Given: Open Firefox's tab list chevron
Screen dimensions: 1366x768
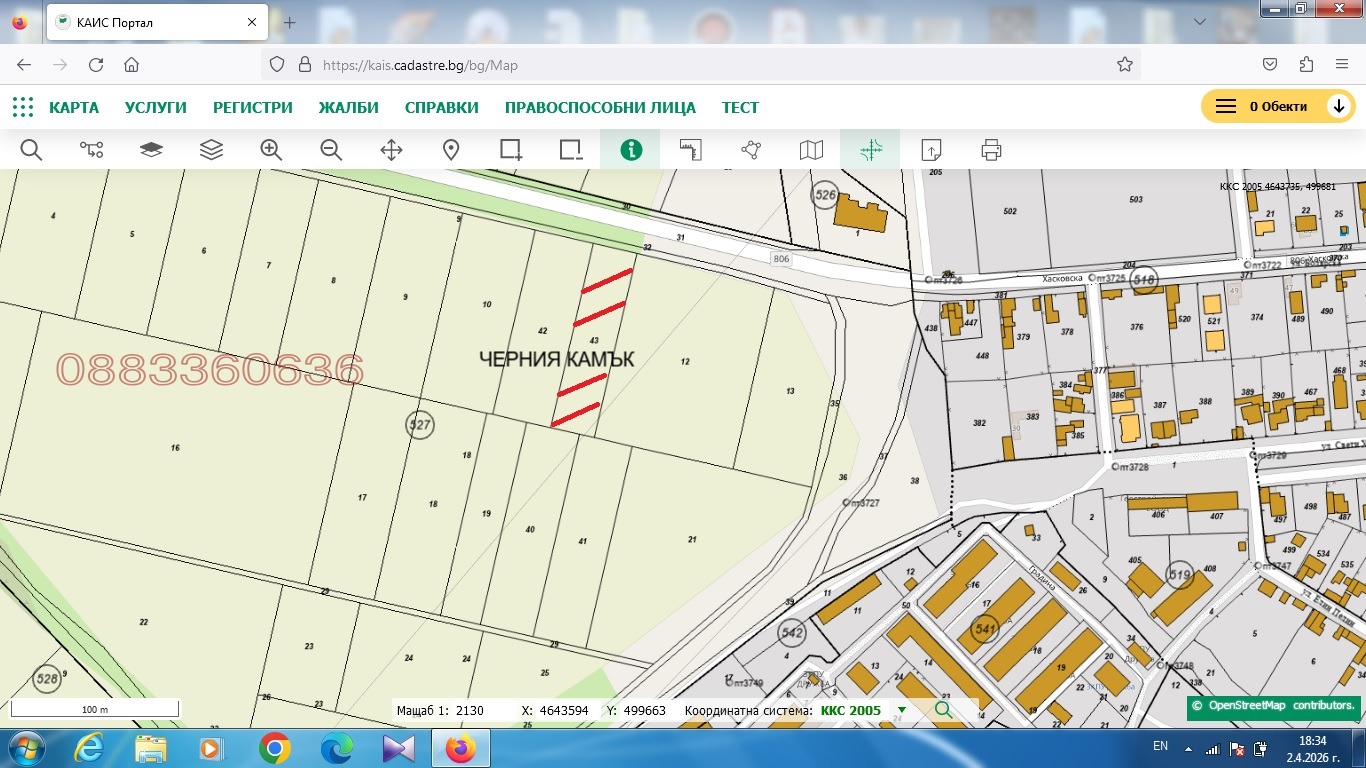Looking at the screenshot, I should coord(1199,21).
